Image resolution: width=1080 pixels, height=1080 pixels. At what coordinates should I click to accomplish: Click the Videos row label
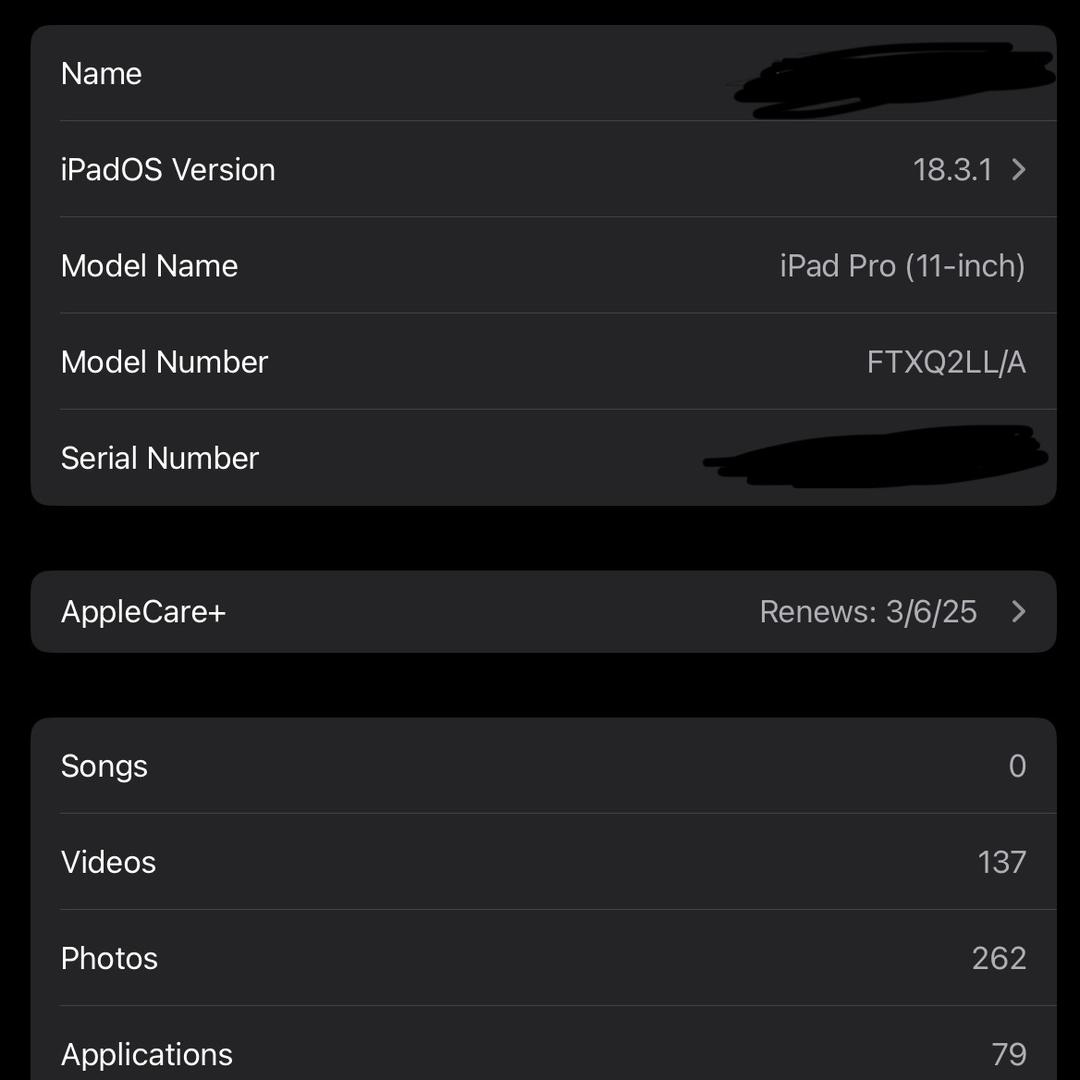pos(108,862)
